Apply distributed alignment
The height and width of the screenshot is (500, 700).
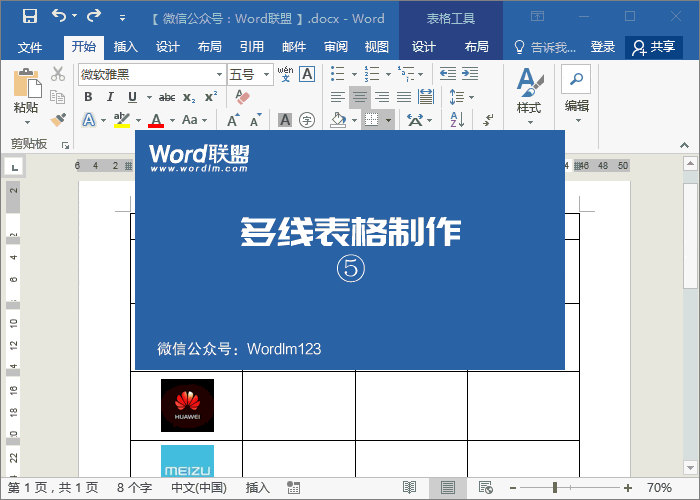(426, 97)
